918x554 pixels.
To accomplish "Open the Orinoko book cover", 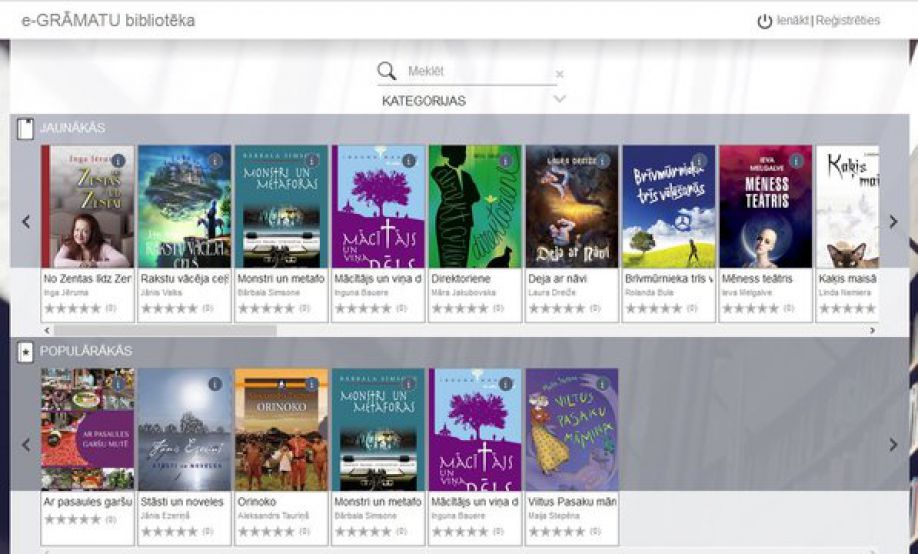I will (x=281, y=430).
